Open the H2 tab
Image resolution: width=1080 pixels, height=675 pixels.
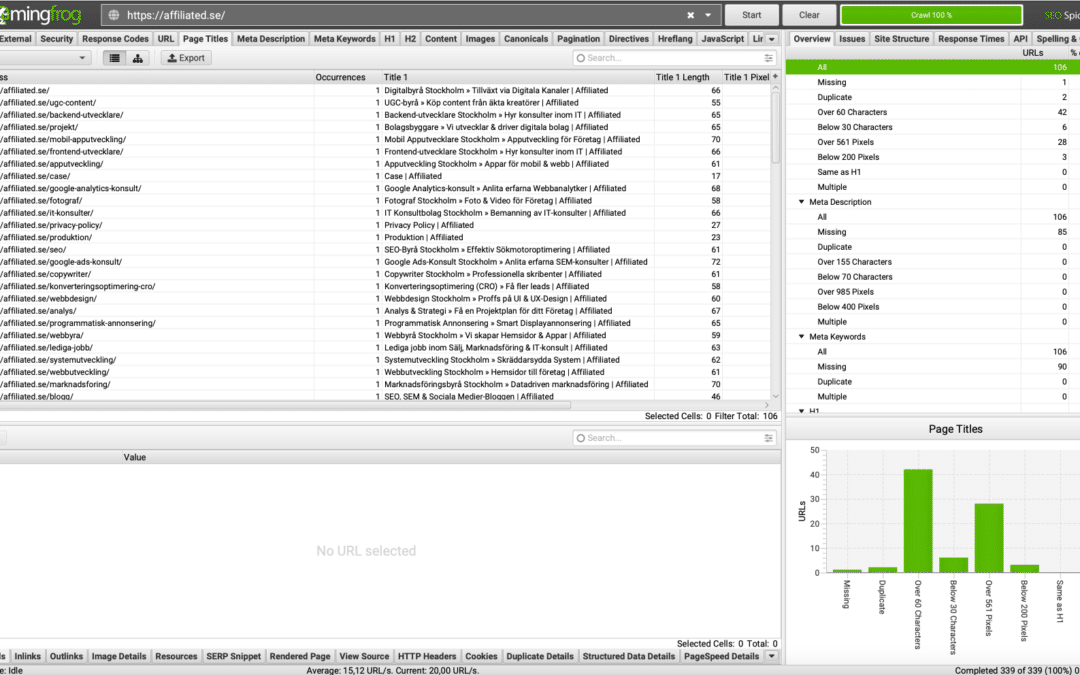[x=411, y=39]
